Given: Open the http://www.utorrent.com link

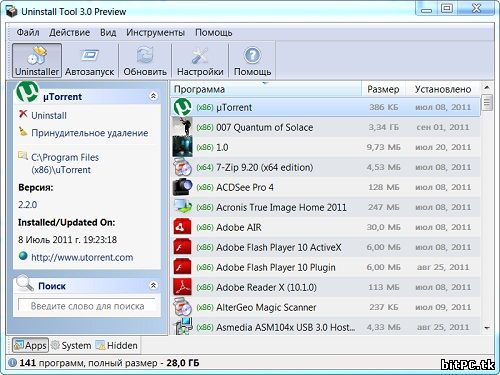Looking at the screenshot, I should click(82, 257).
